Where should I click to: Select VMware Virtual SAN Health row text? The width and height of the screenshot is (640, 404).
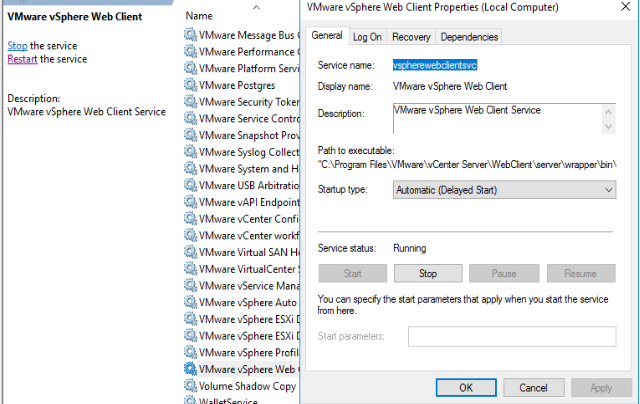(x=249, y=253)
